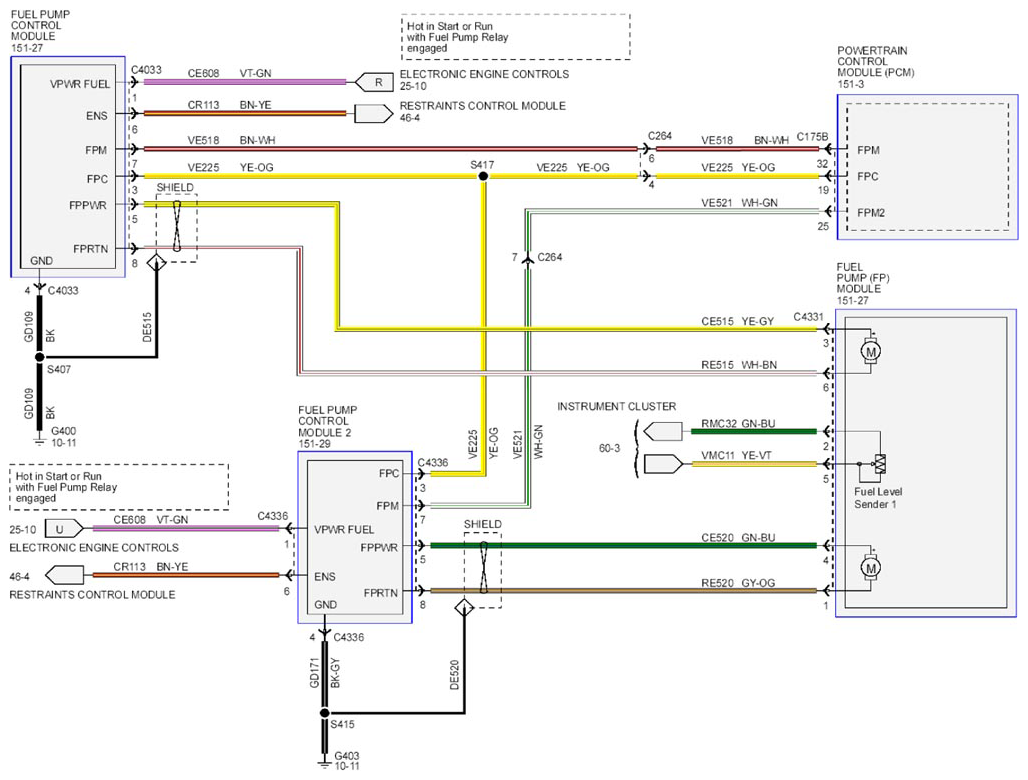Click the CE520 GN-BU wire label
The height and width of the screenshot is (780, 1028).
pos(738,537)
